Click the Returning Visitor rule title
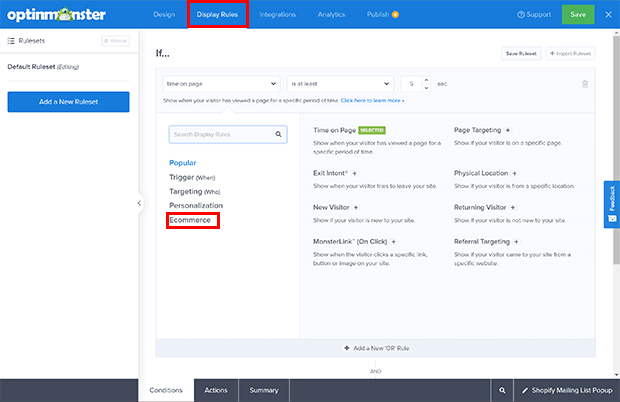620x402 pixels. pos(480,208)
